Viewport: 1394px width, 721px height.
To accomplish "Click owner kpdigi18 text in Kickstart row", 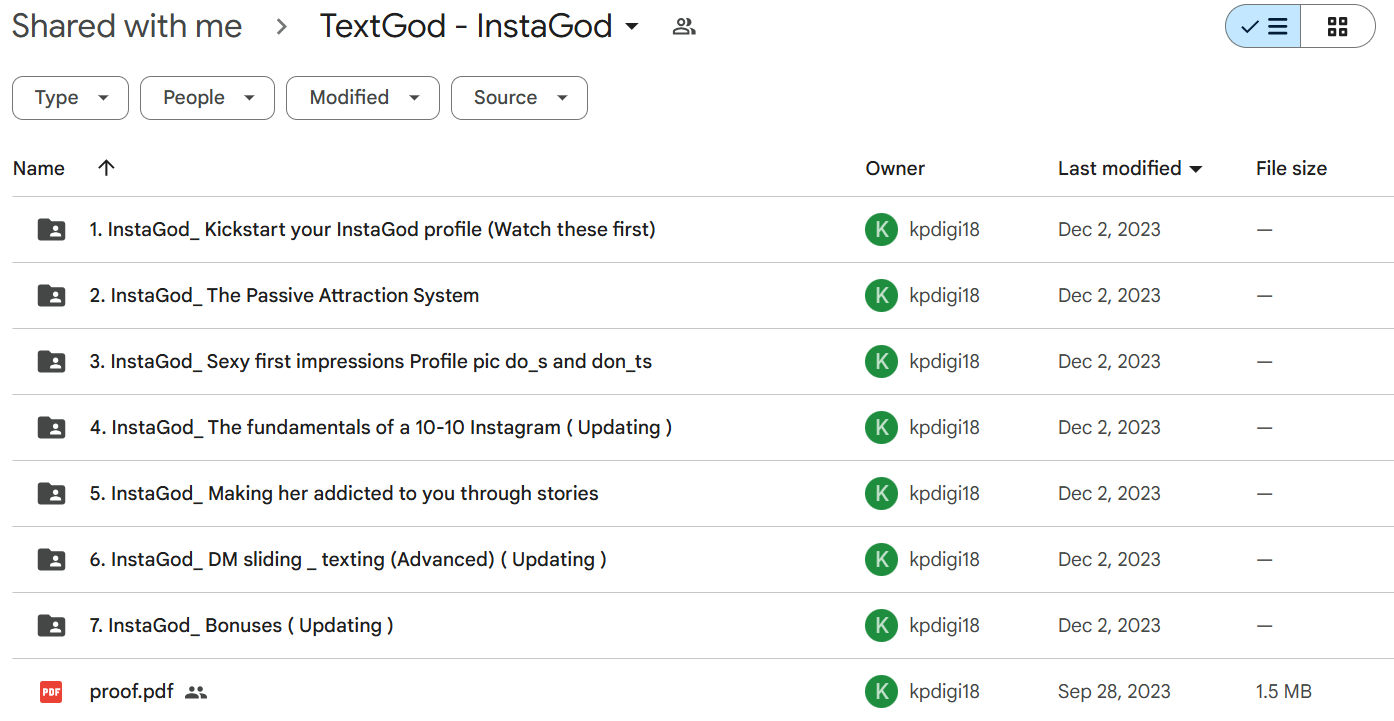I will point(944,230).
